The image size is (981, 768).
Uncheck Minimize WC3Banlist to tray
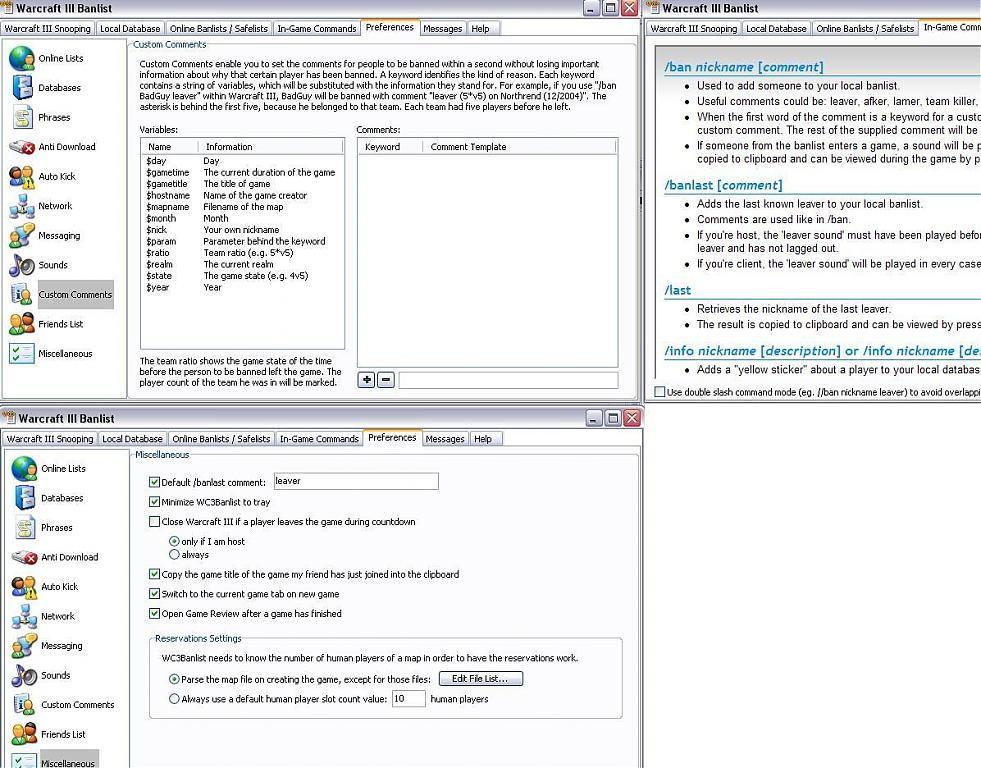(x=154, y=502)
